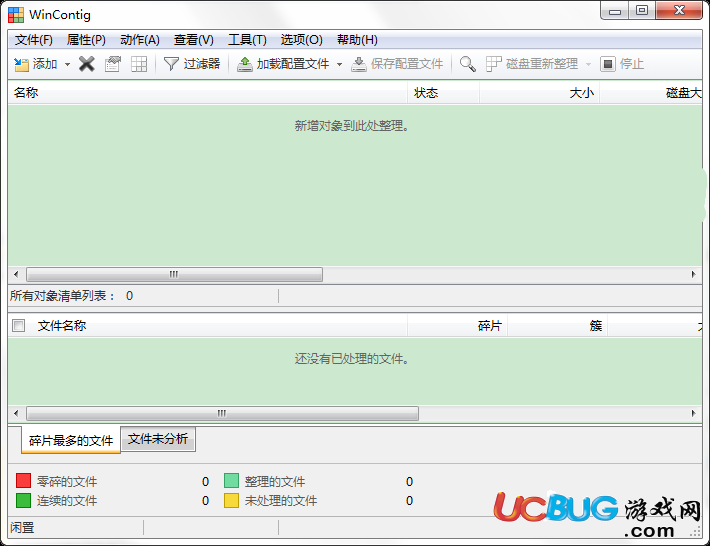
Task: Click the teal 整理的文件 color swatch
Action: (231, 481)
